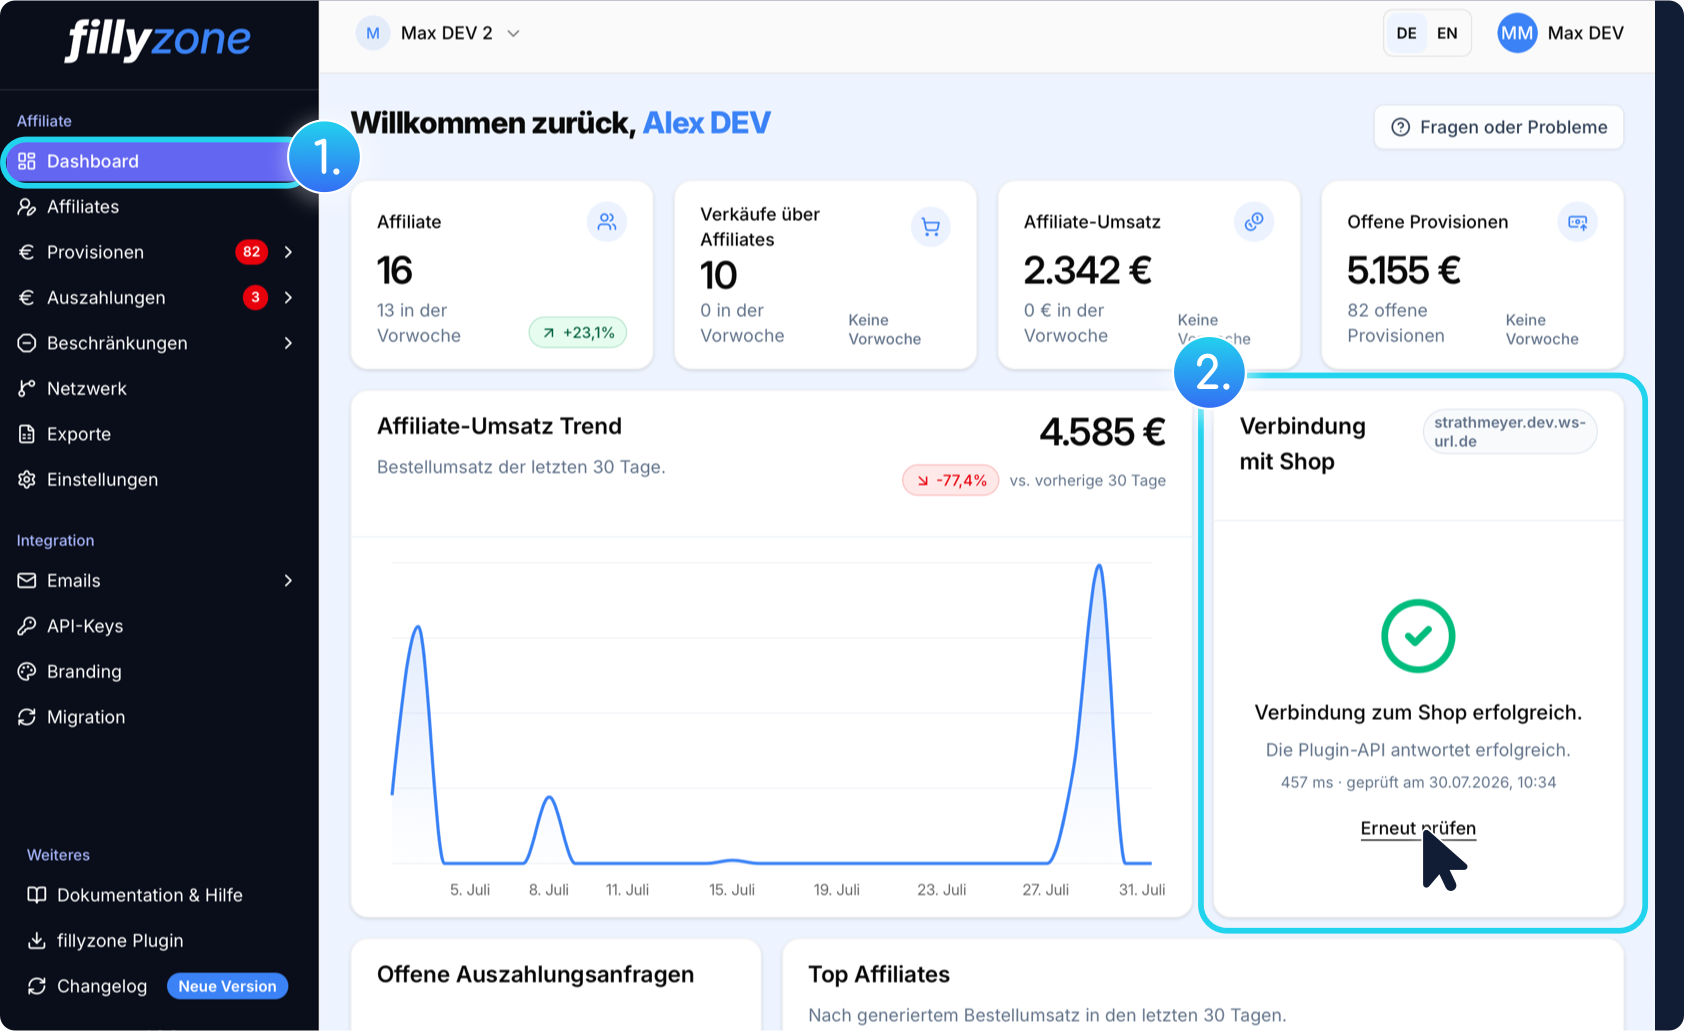
Task: Expand the Auszahlungen submenu chevron
Action: tap(288, 298)
